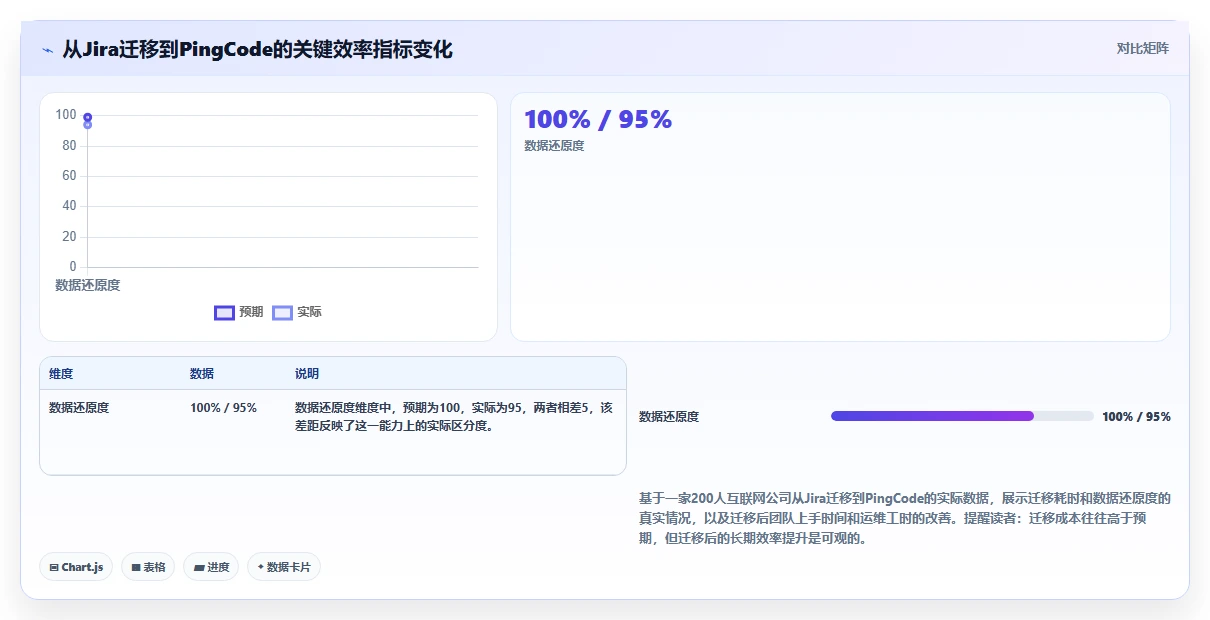Click the 预期 data point at 100
This screenshot has width=1210, height=620.
tap(88, 117)
